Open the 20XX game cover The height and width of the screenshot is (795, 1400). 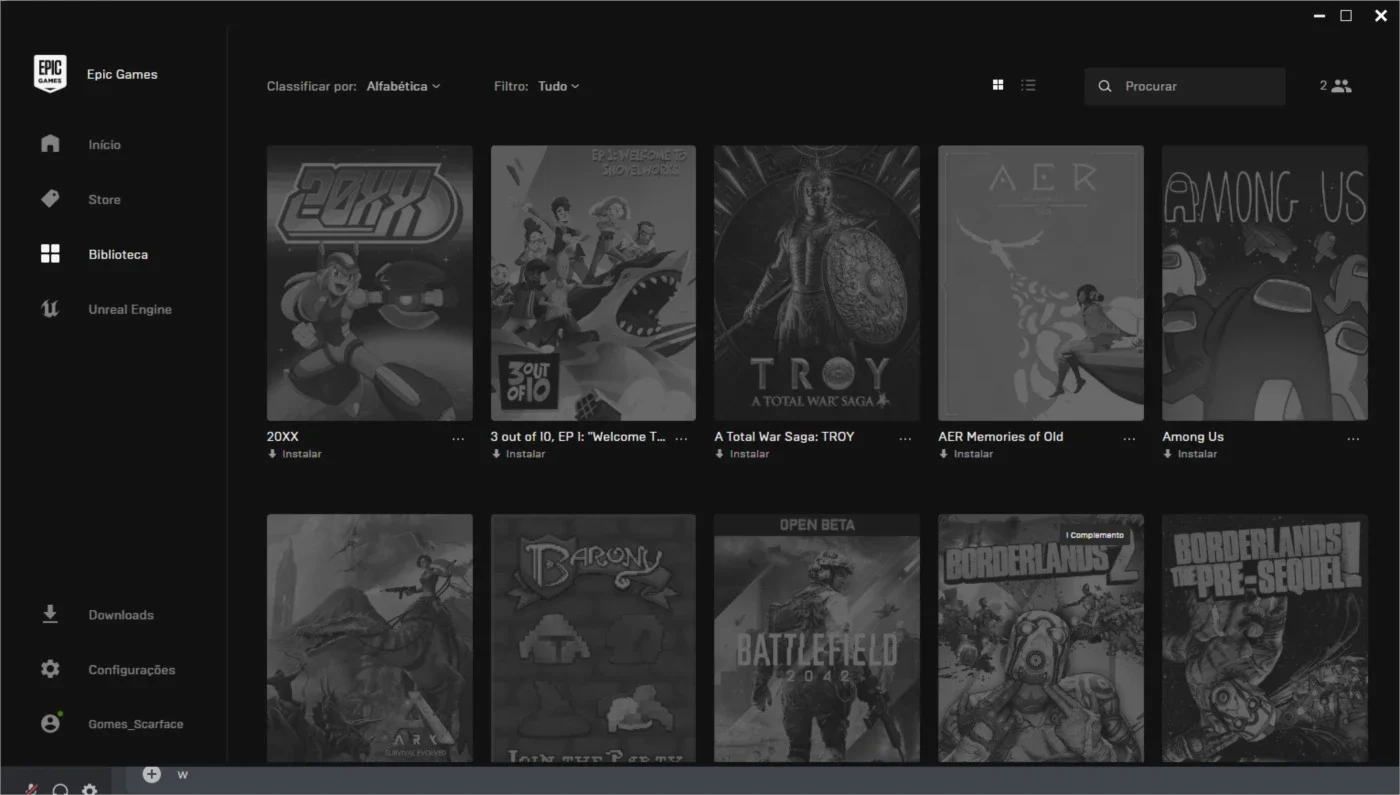tap(370, 283)
